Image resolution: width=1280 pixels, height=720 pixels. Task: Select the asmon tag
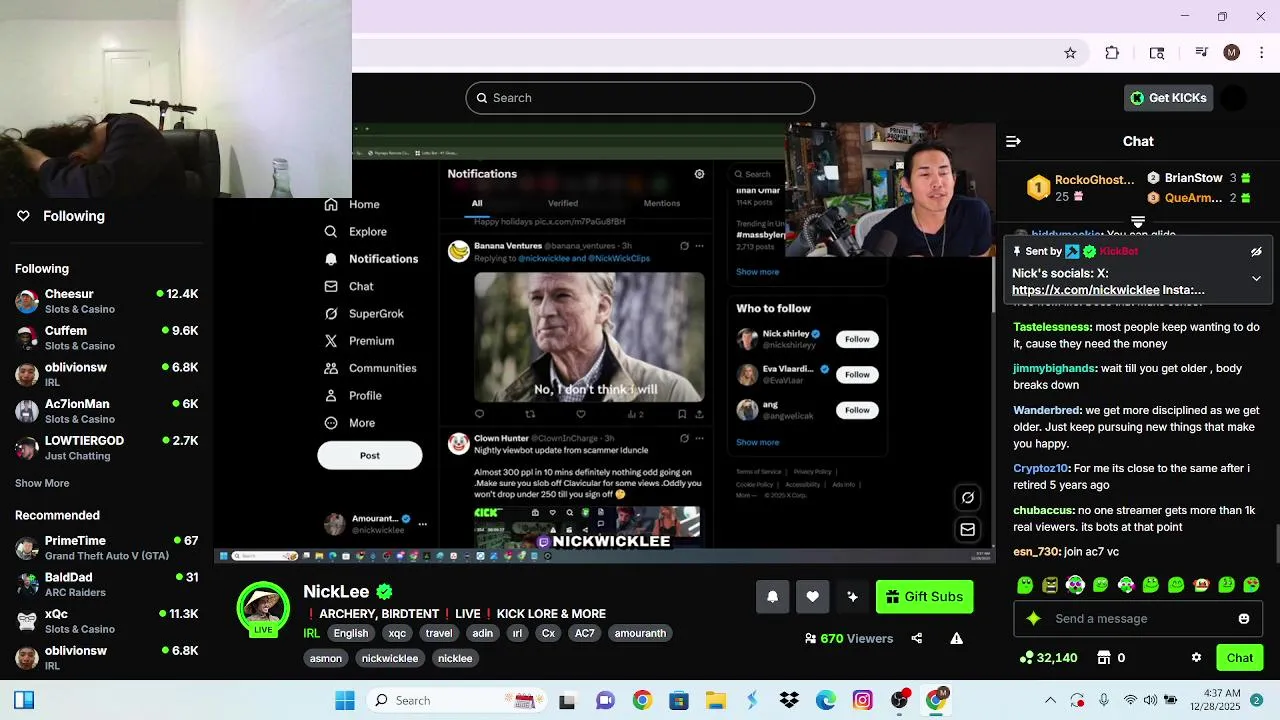pos(326,658)
